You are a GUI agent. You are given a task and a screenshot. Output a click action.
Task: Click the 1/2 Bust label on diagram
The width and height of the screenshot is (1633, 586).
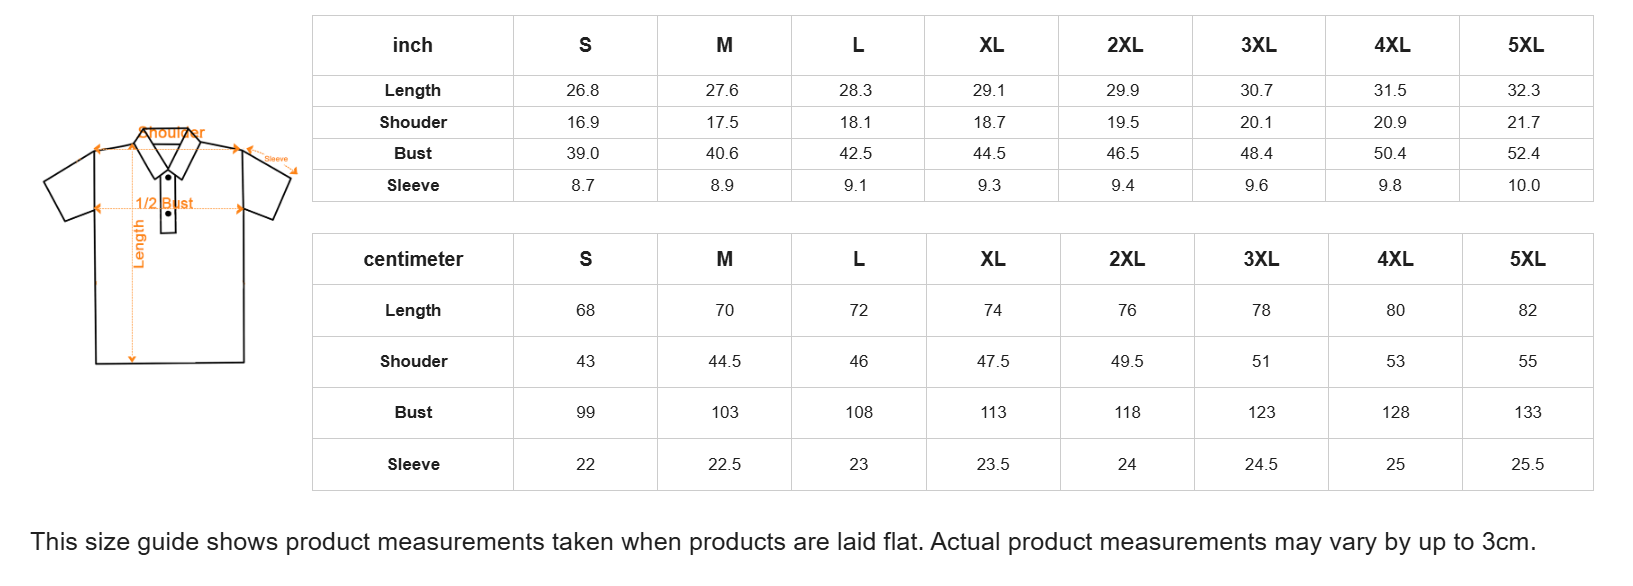click(x=165, y=203)
